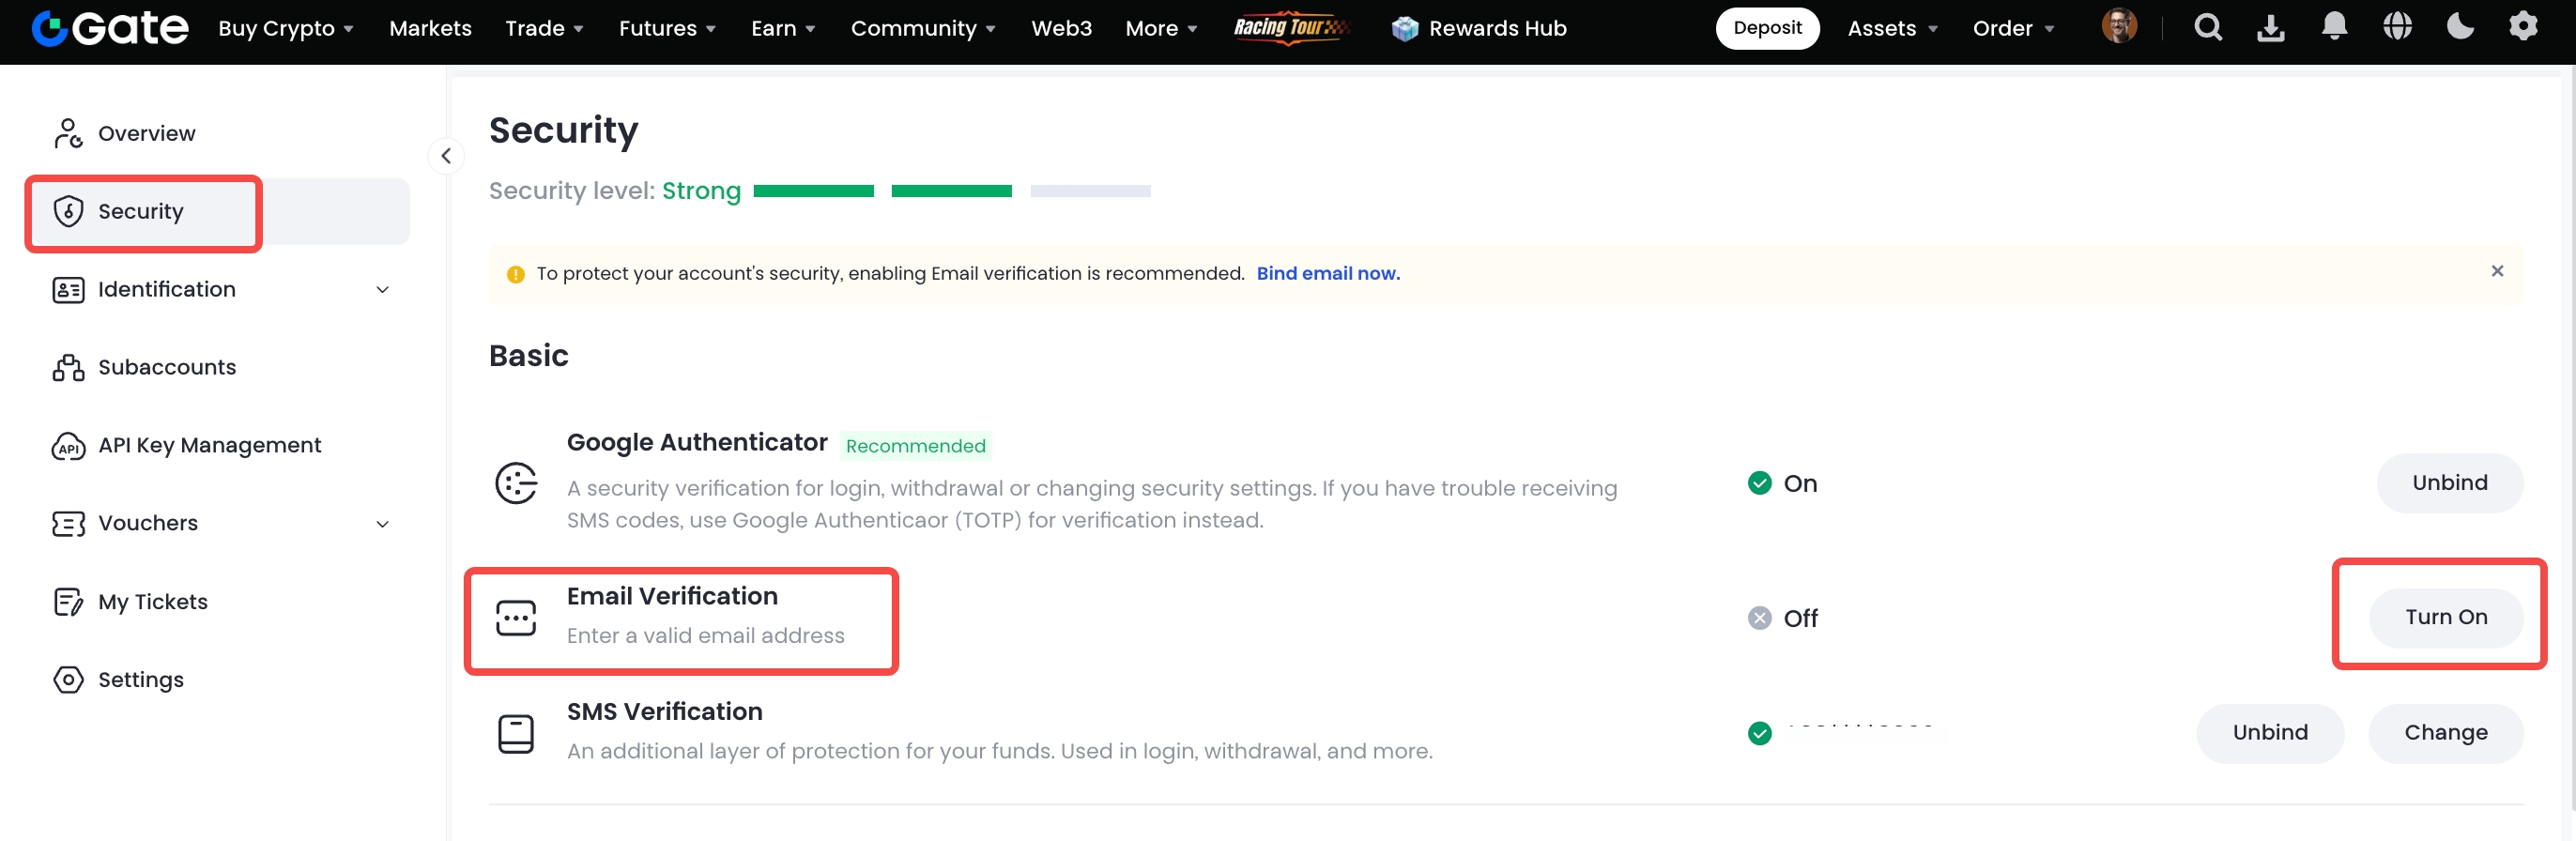Viewport: 2576px width, 841px height.
Task: Select API Key Management in sidebar
Action: tap(209, 445)
